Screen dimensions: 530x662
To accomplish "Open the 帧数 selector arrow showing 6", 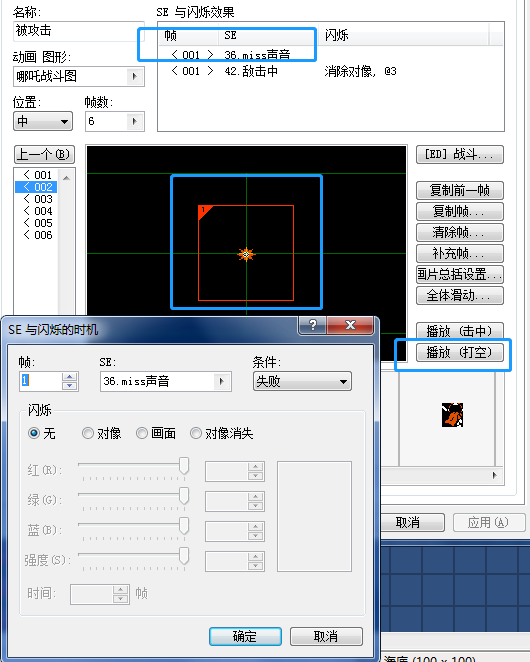I will pos(135,122).
